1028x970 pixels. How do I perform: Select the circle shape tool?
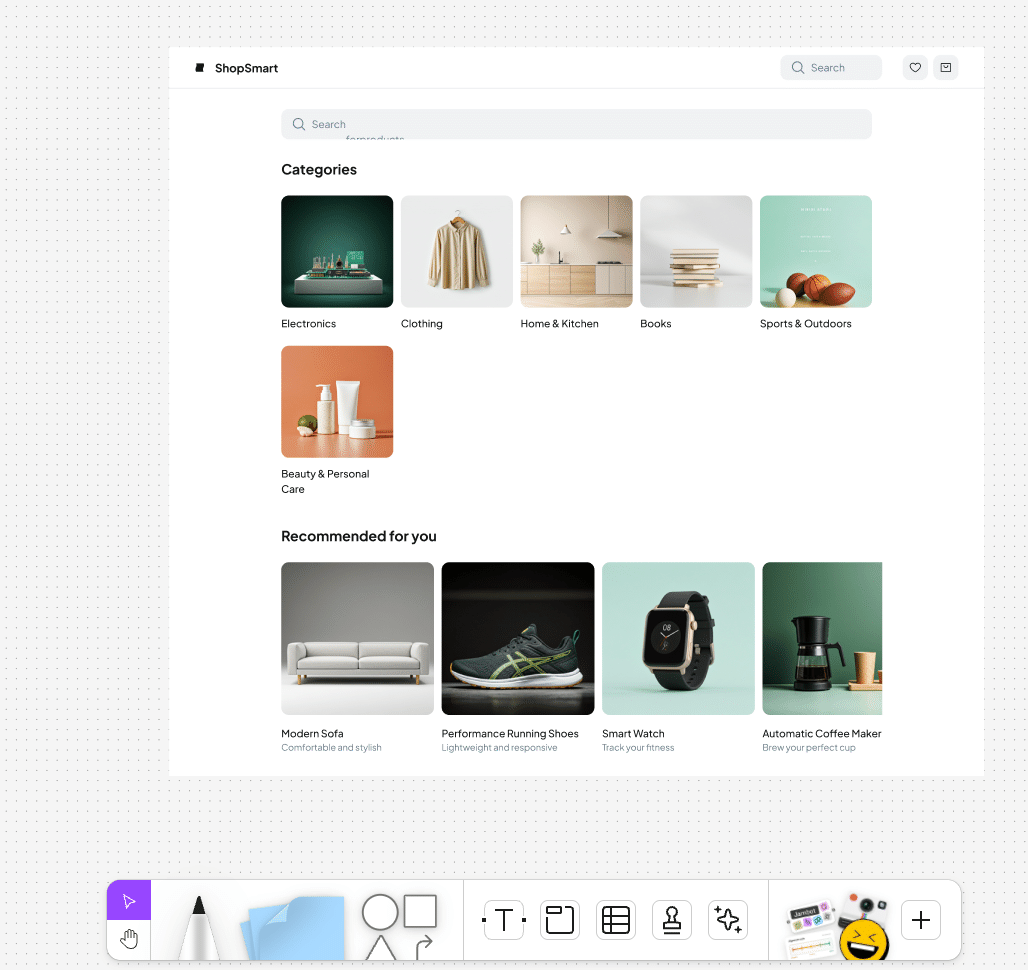point(380,912)
